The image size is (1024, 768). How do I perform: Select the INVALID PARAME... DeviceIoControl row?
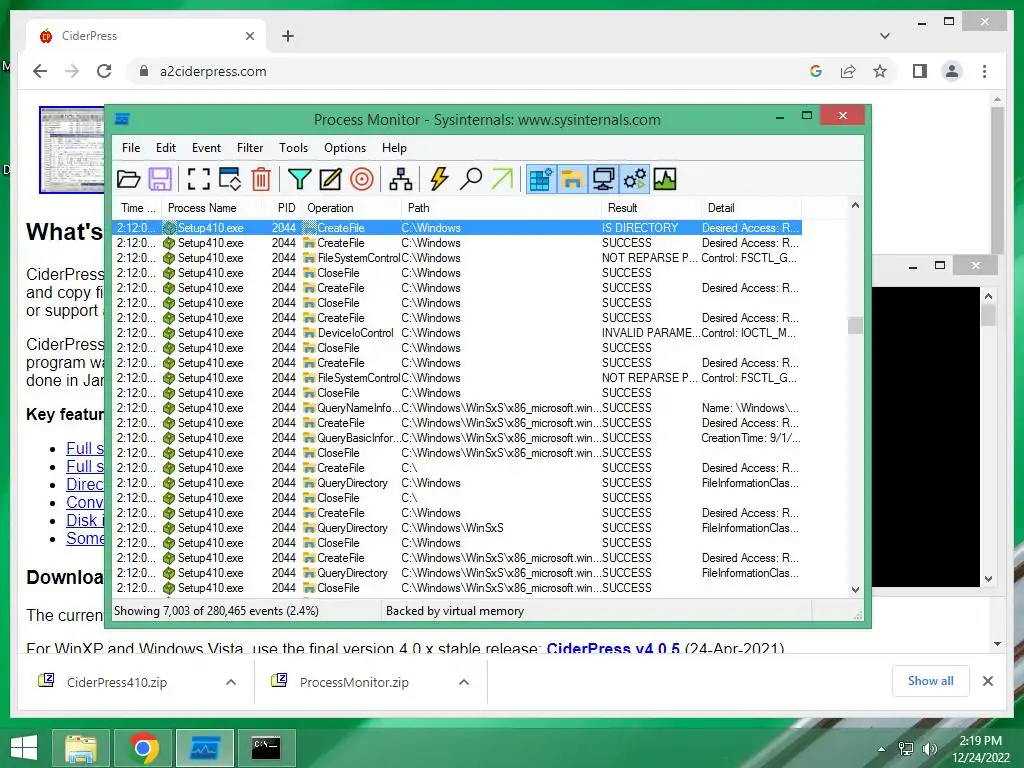[x=457, y=333]
